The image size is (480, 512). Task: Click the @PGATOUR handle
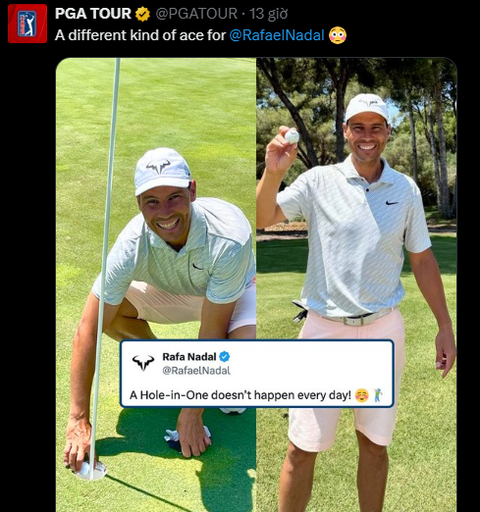point(196,14)
